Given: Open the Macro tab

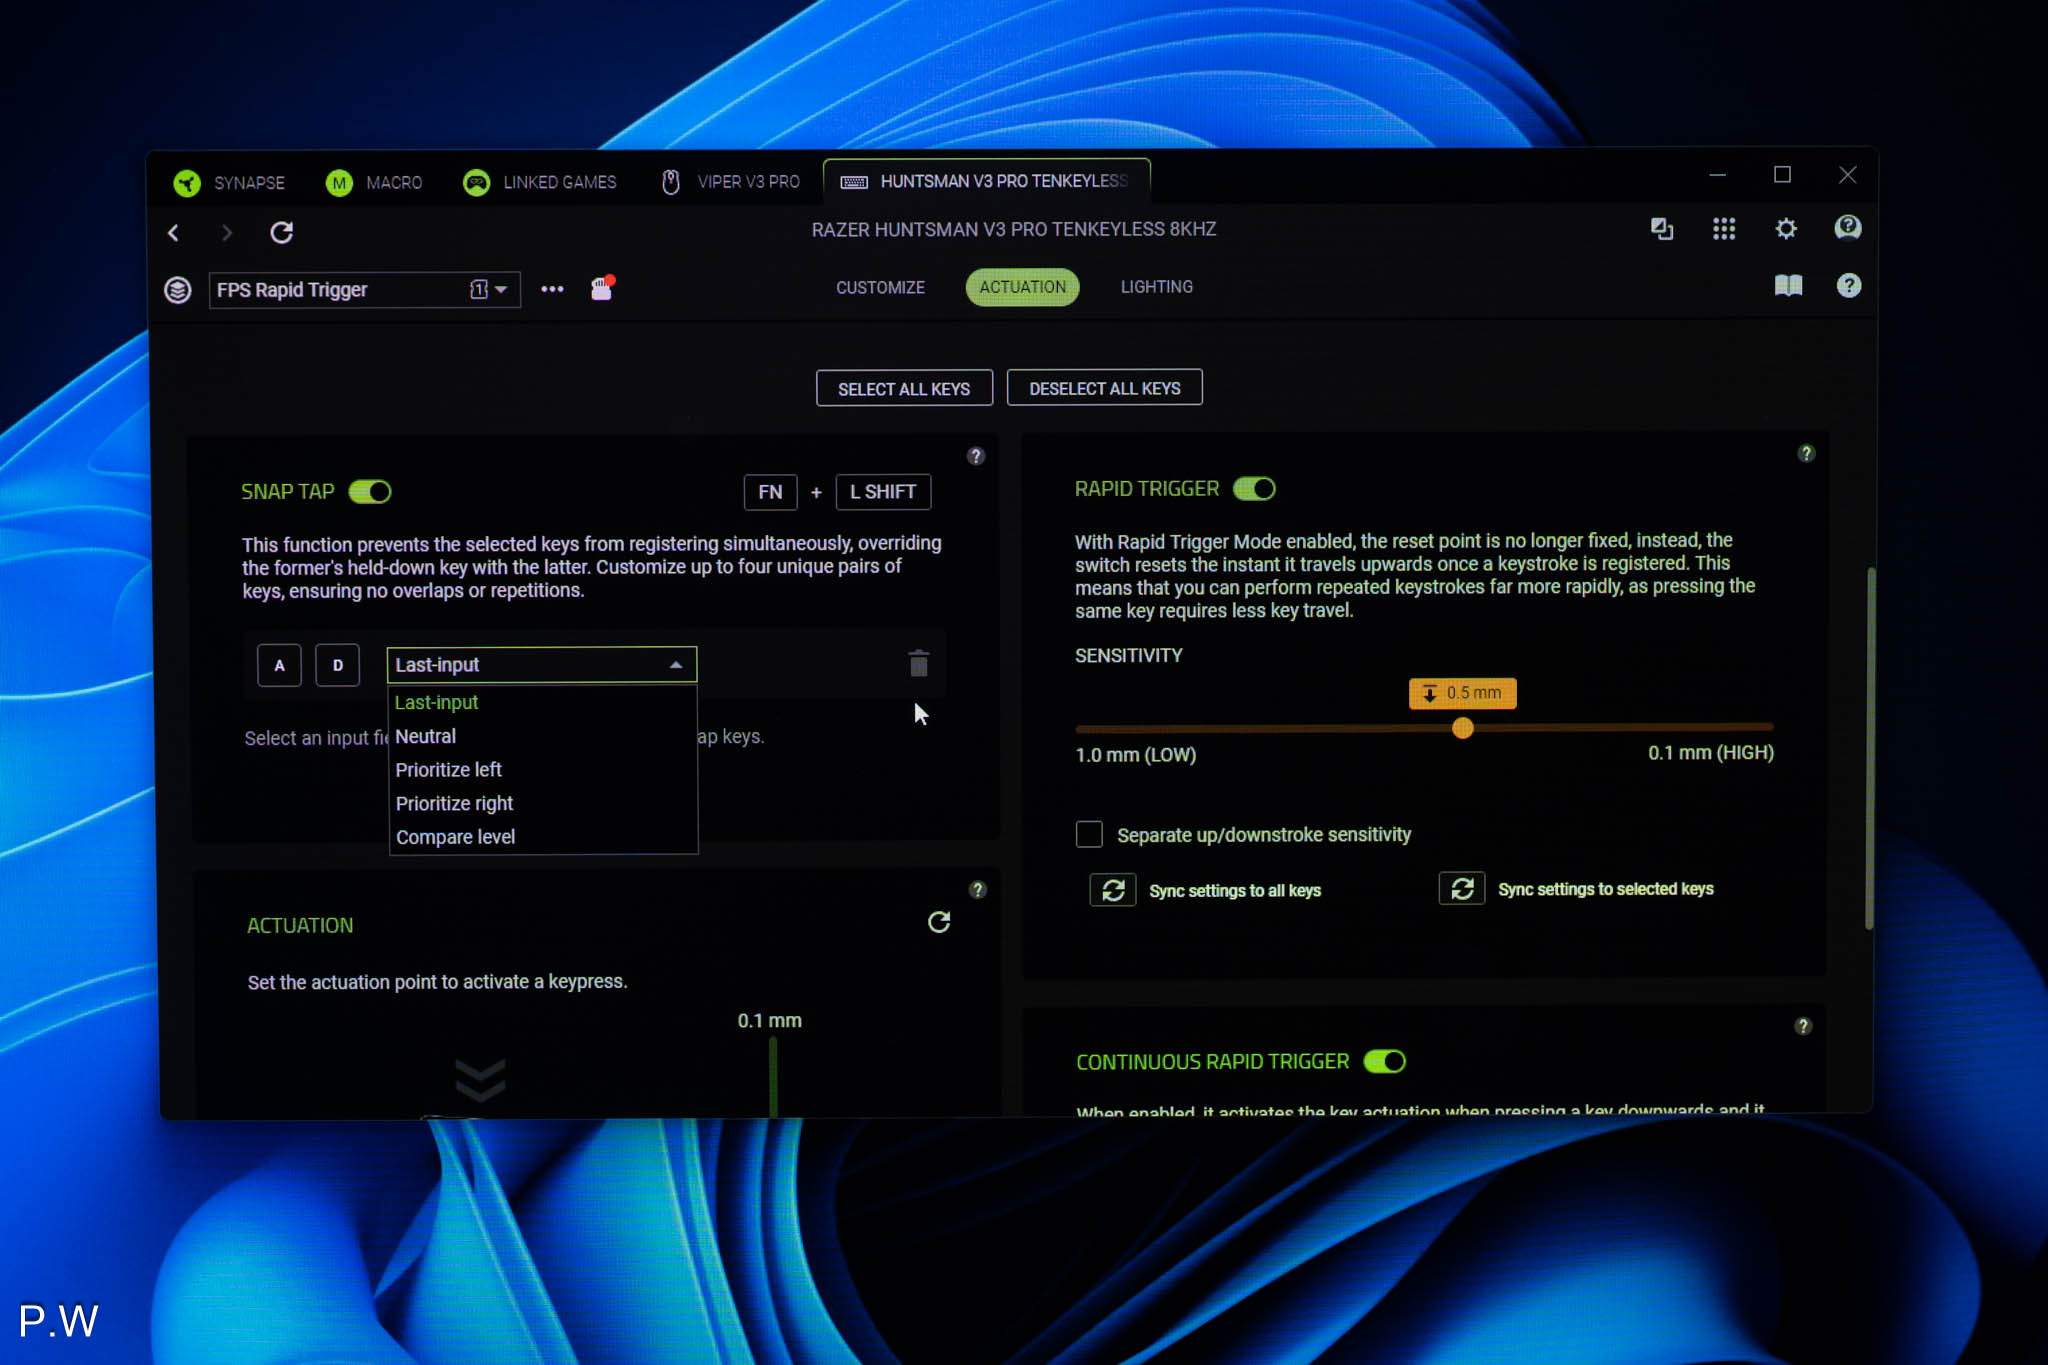Looking at the screenshot, I should click(x=374, y=182).
